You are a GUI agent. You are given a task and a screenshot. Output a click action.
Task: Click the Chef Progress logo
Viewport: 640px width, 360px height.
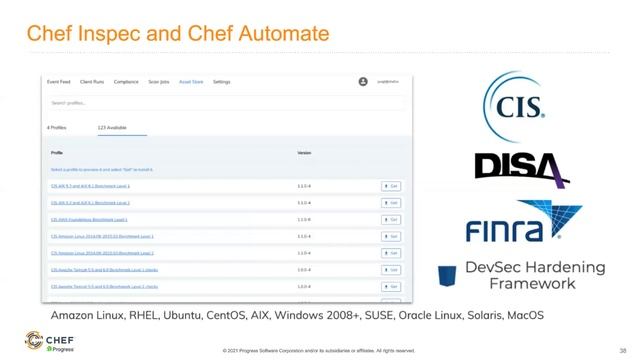tap(49, 341)
